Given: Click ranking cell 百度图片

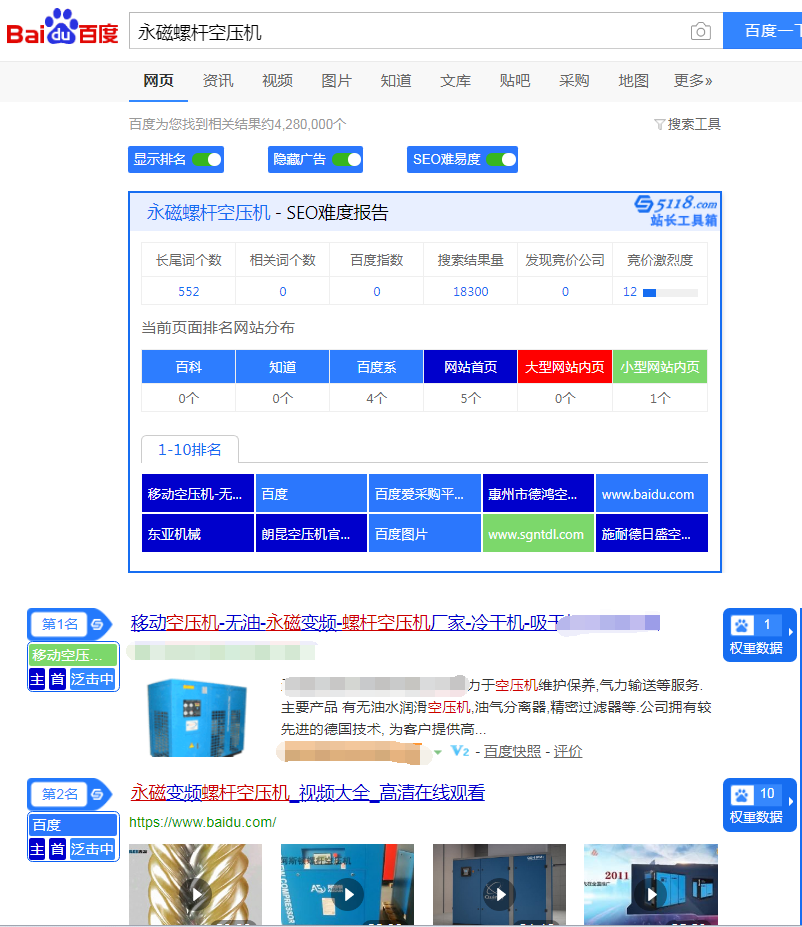Looking at the screenshot, I should [424, 533].
